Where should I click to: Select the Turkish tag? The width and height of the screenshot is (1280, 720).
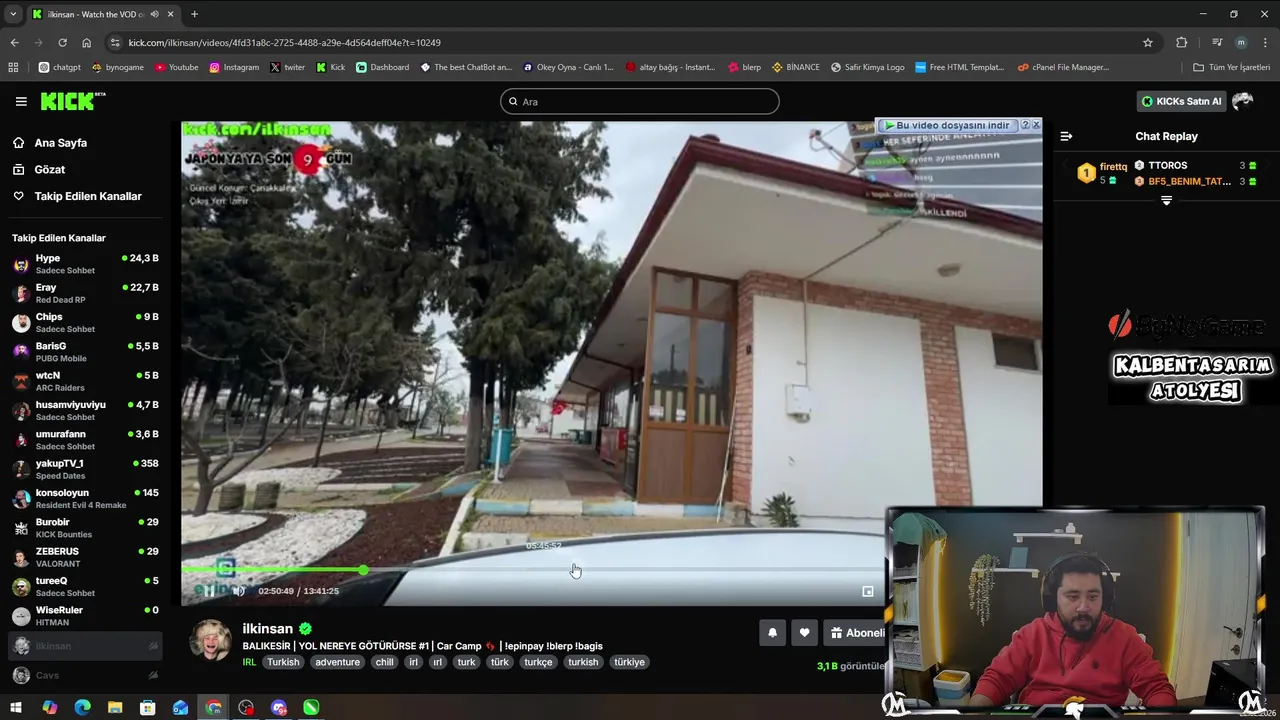[283, 662]
